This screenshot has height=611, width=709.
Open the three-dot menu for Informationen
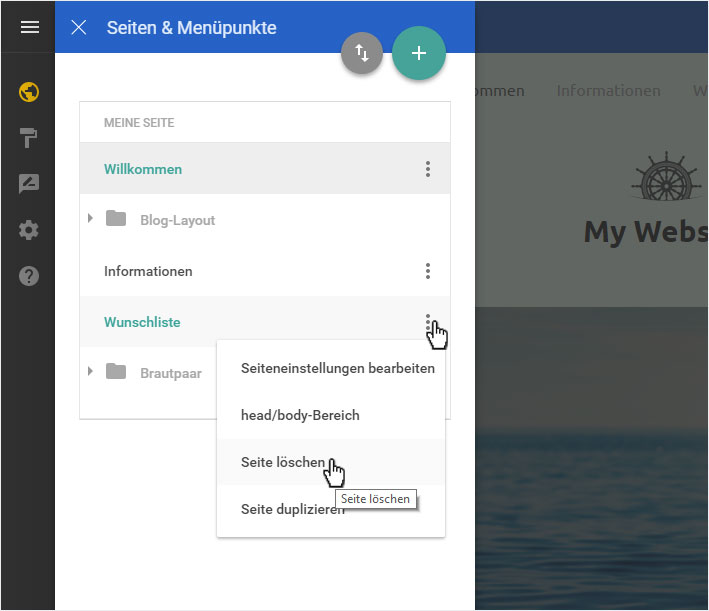[x=428, y=271]
